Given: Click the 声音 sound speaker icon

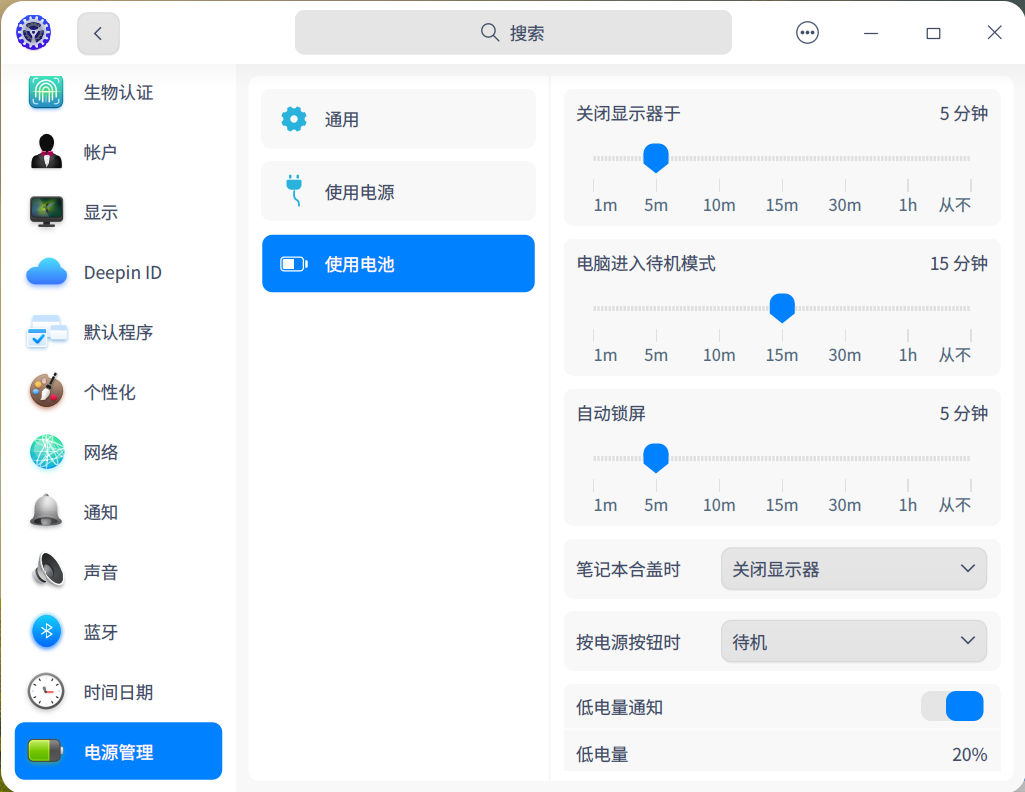Looking at the screenshot, I should click(x=45, y=572).
